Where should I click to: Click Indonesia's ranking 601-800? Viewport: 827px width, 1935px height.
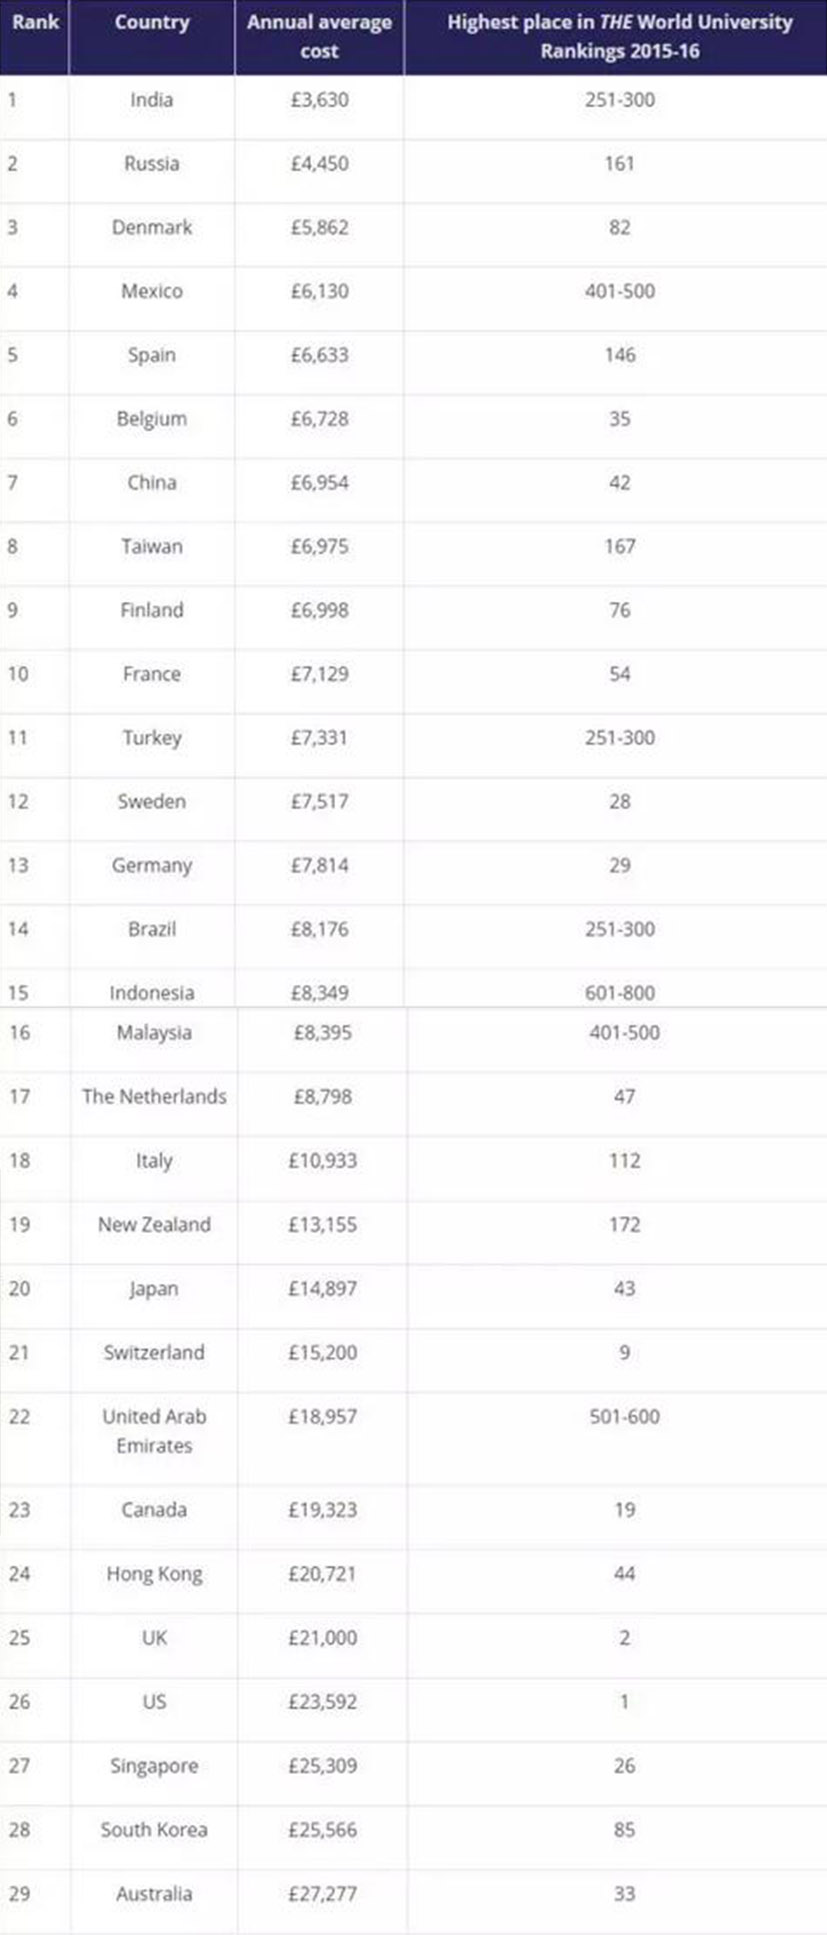point(620,993)
